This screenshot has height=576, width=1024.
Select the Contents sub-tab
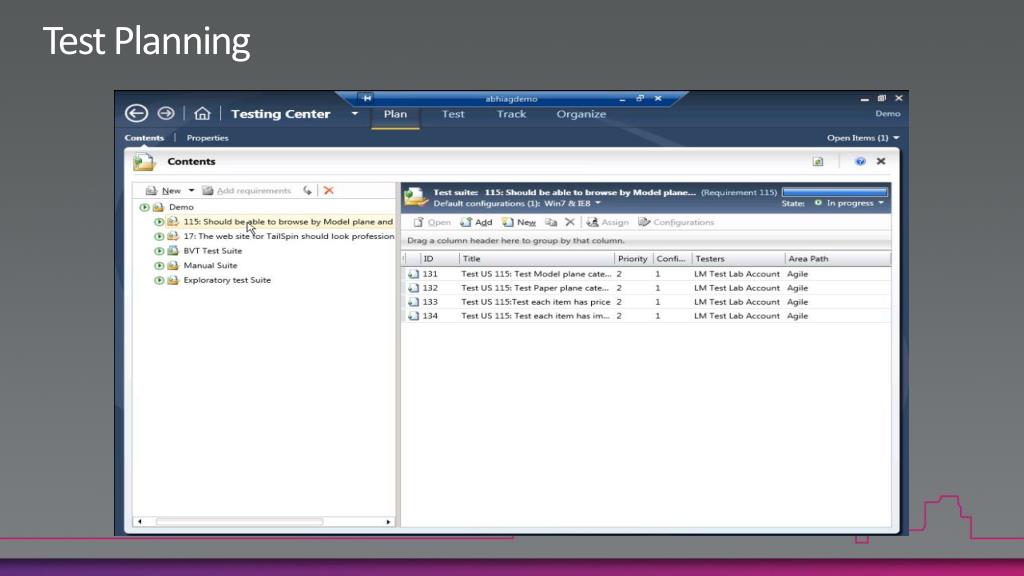144,138
